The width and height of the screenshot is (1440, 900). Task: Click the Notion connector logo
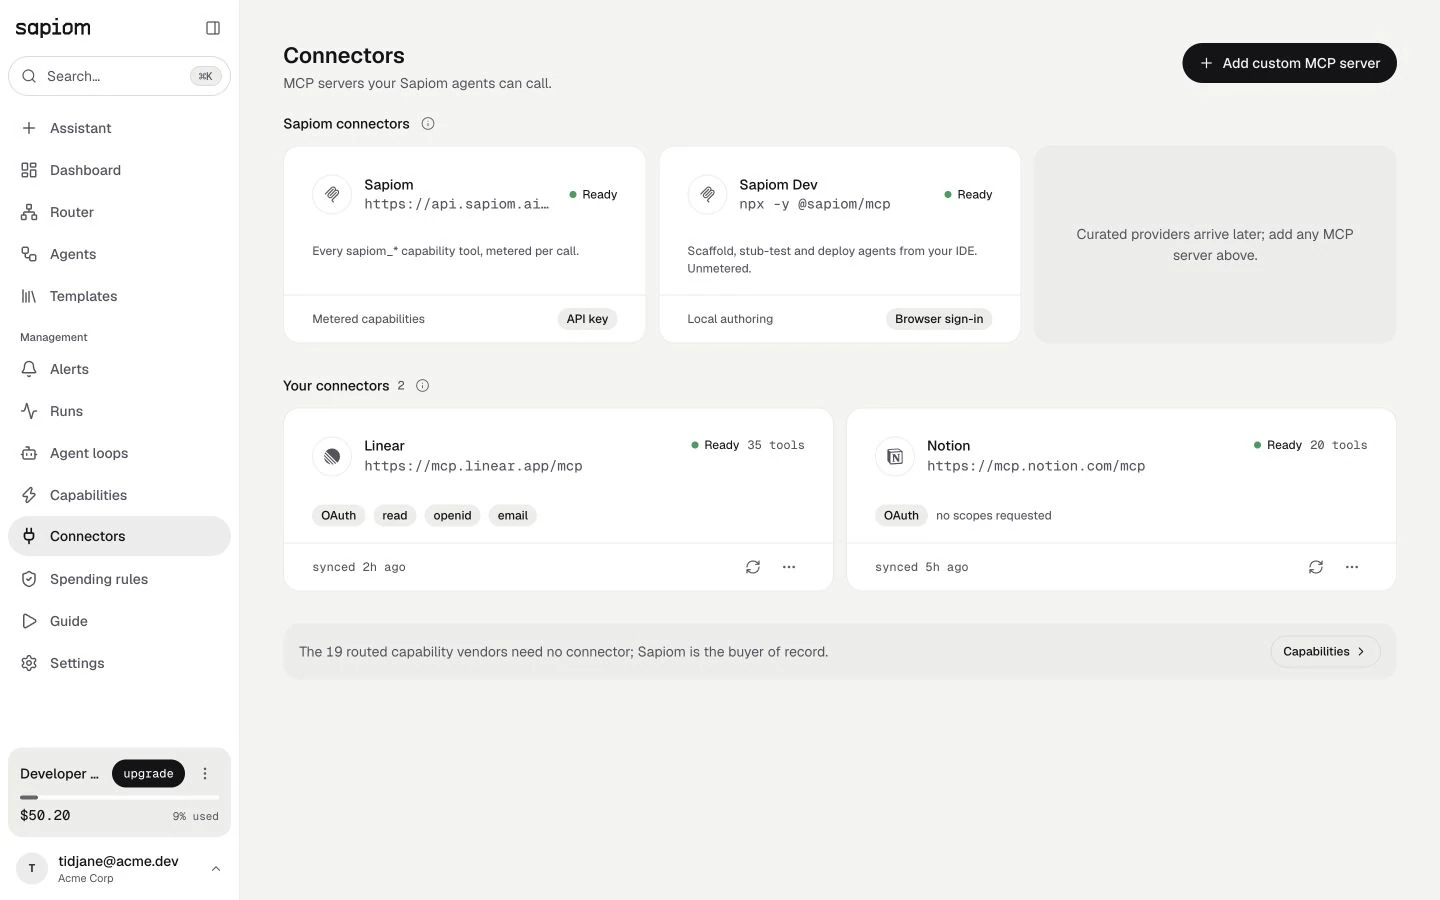(x=895, y=456)
